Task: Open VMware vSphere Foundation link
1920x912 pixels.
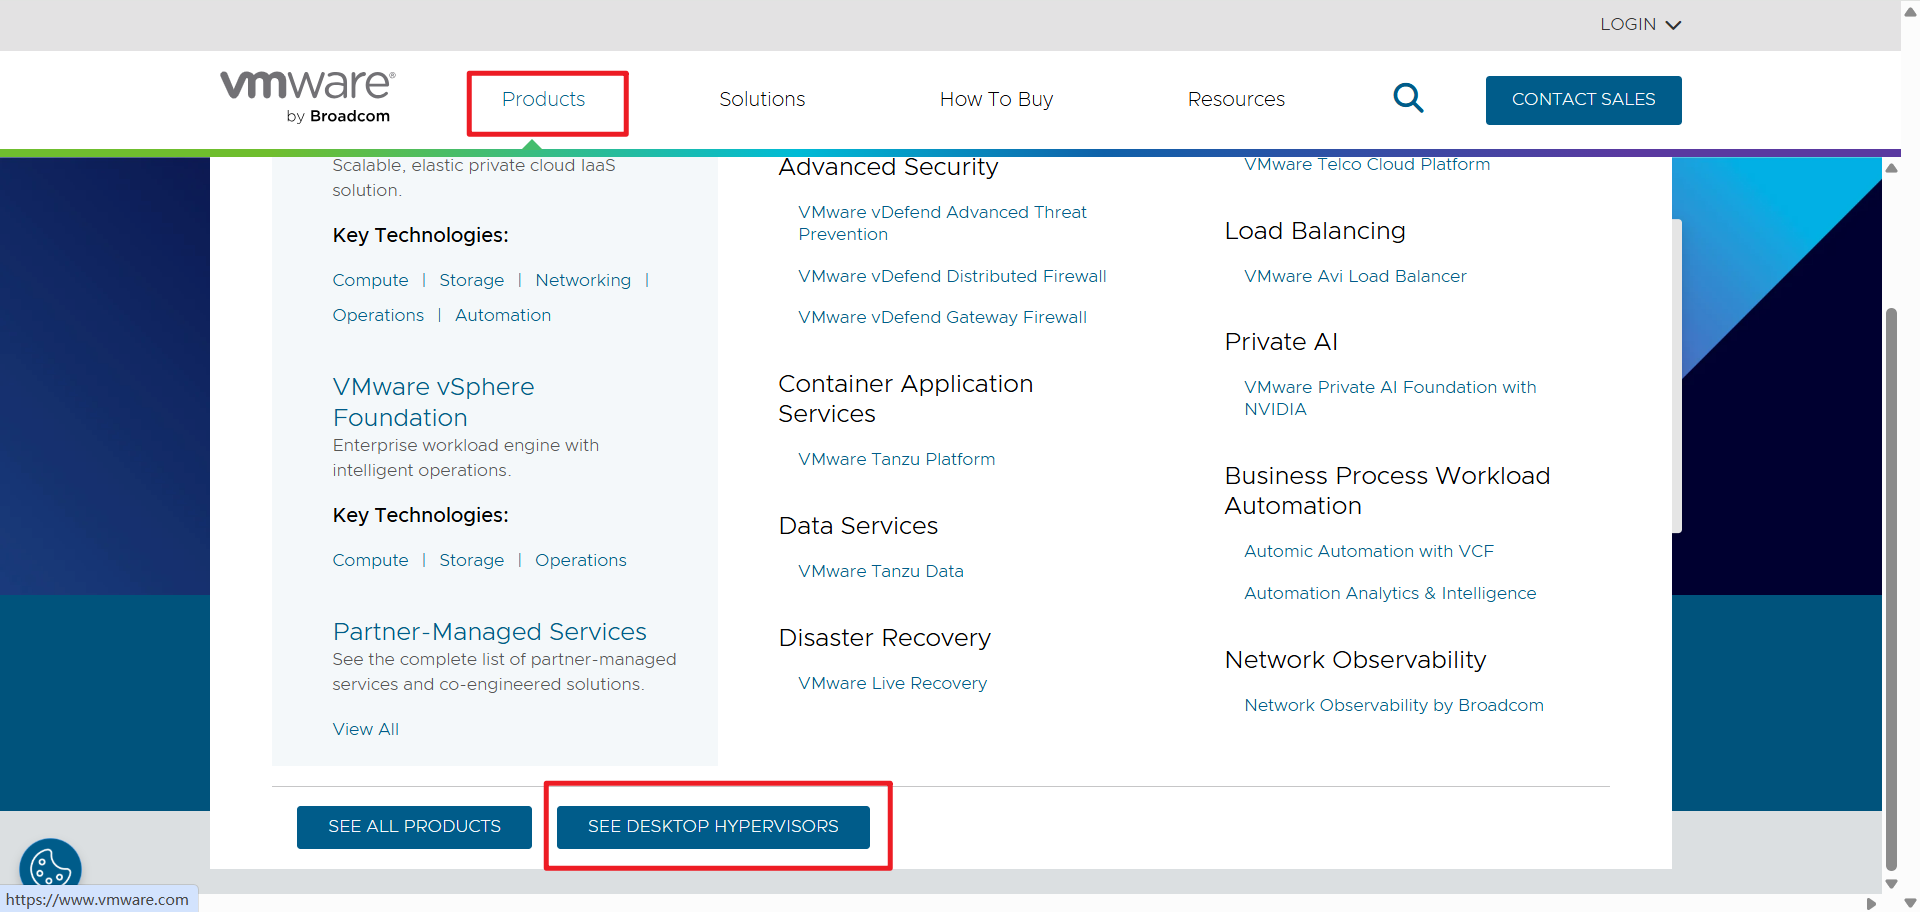Action: 433,402
